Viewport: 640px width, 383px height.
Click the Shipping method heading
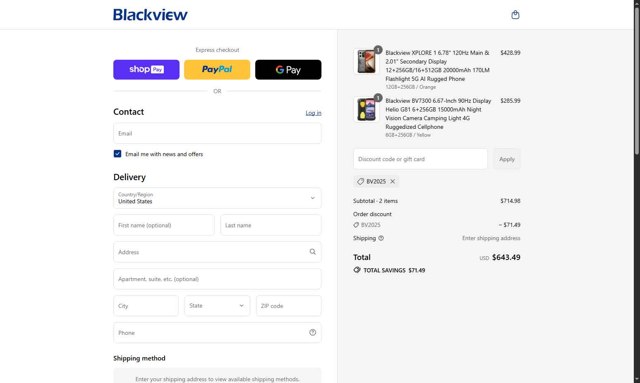point(139,358)
